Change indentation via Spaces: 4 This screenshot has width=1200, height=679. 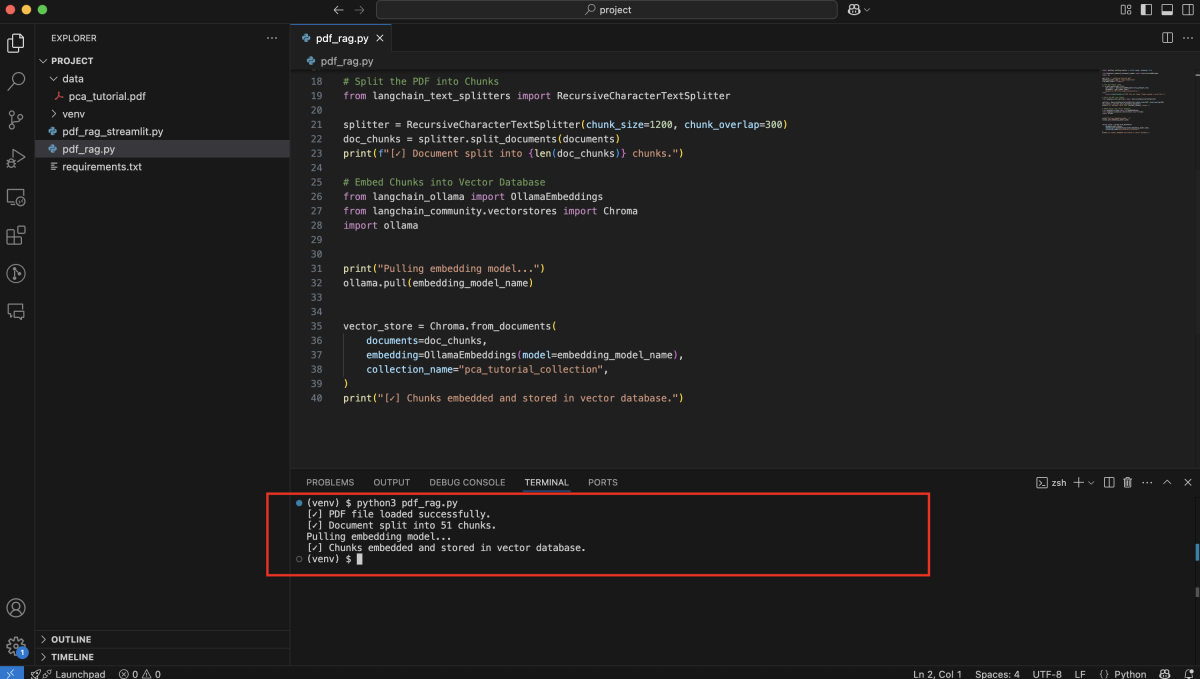(x=998, y=674)
